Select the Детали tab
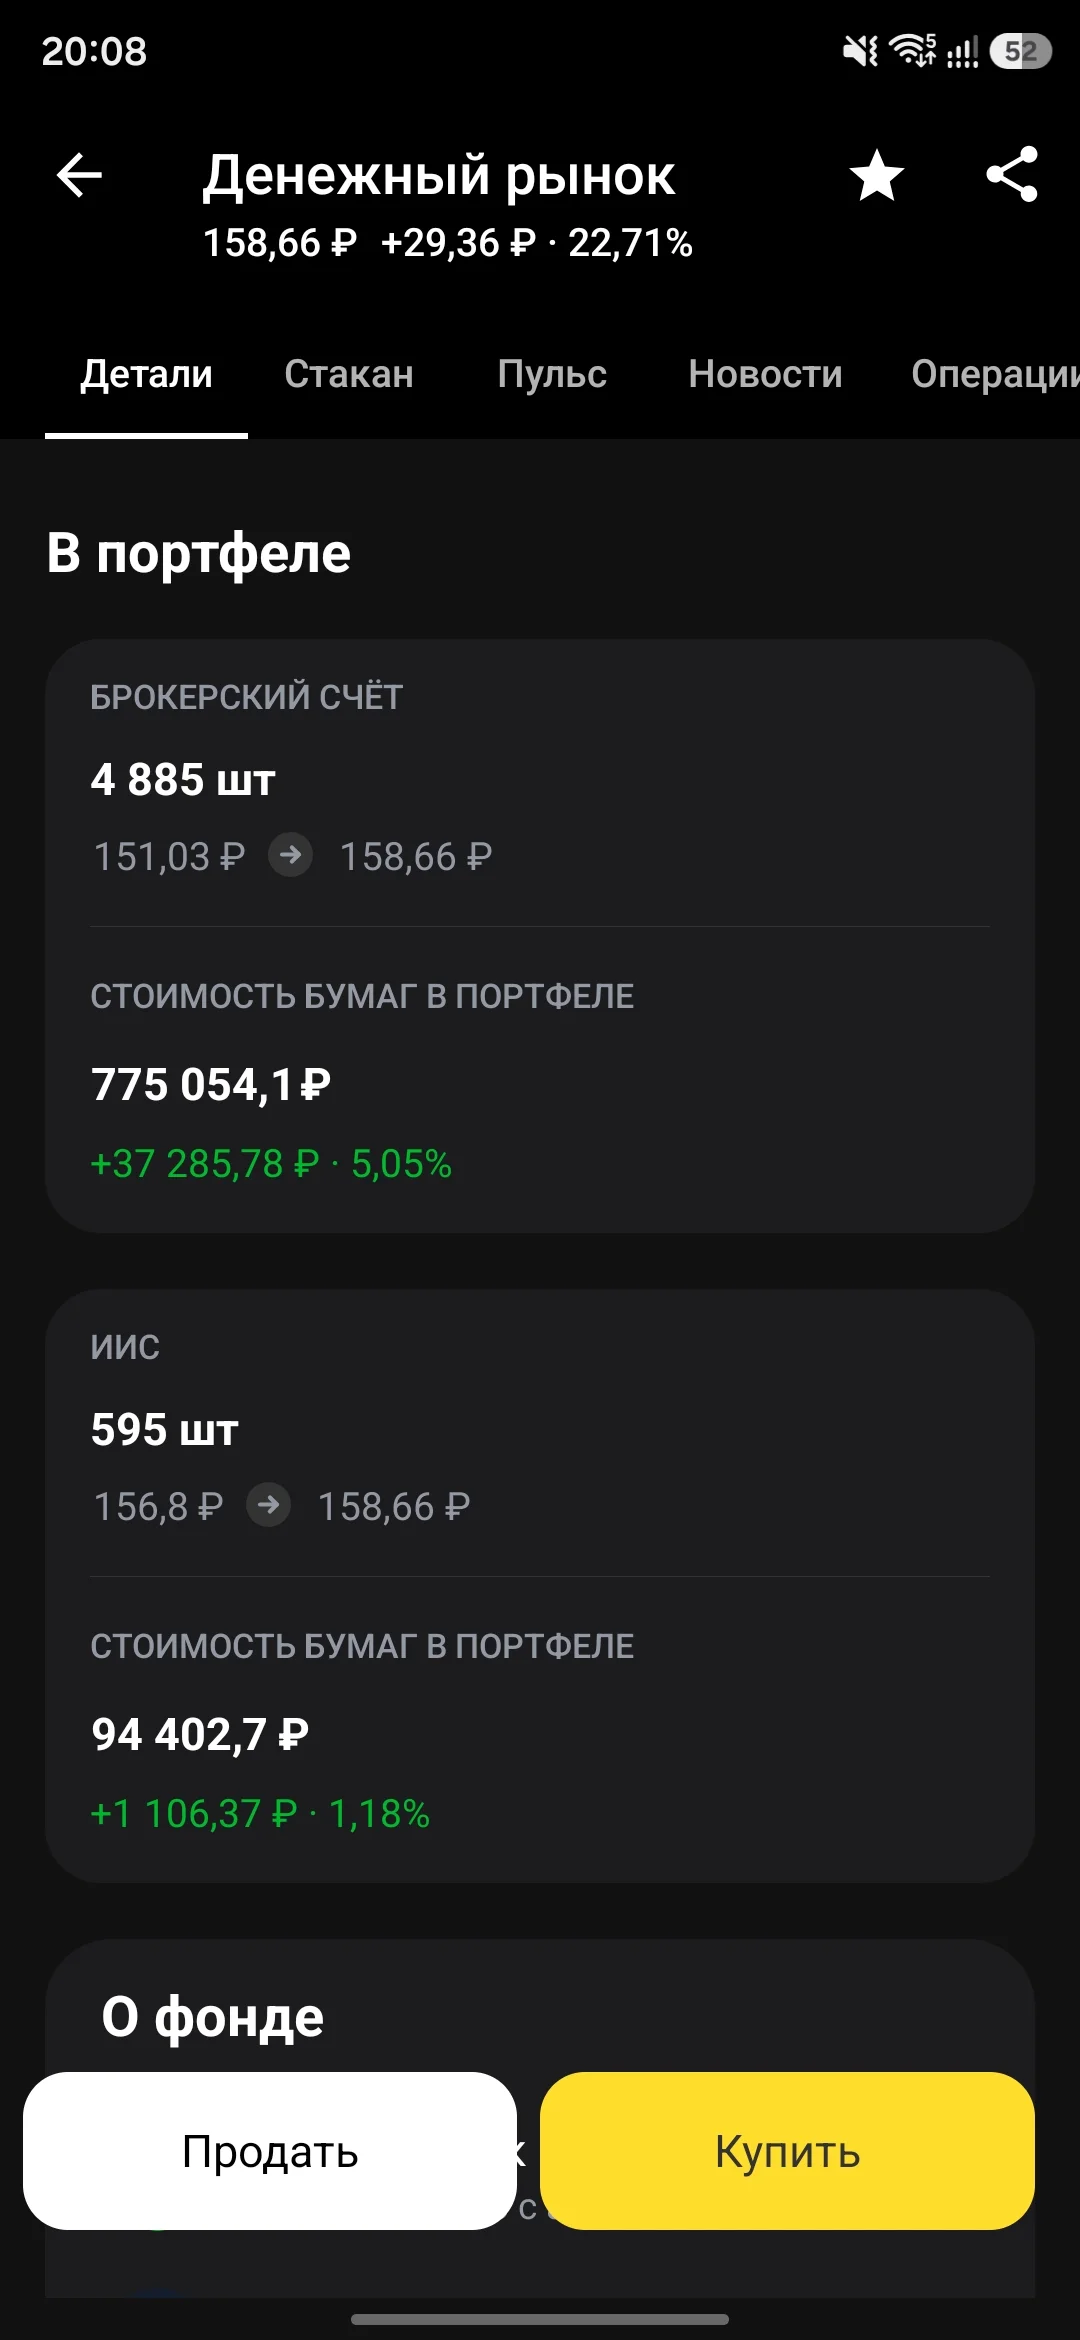Screen dimensions: 1080x2340 [x=147, y=374]
